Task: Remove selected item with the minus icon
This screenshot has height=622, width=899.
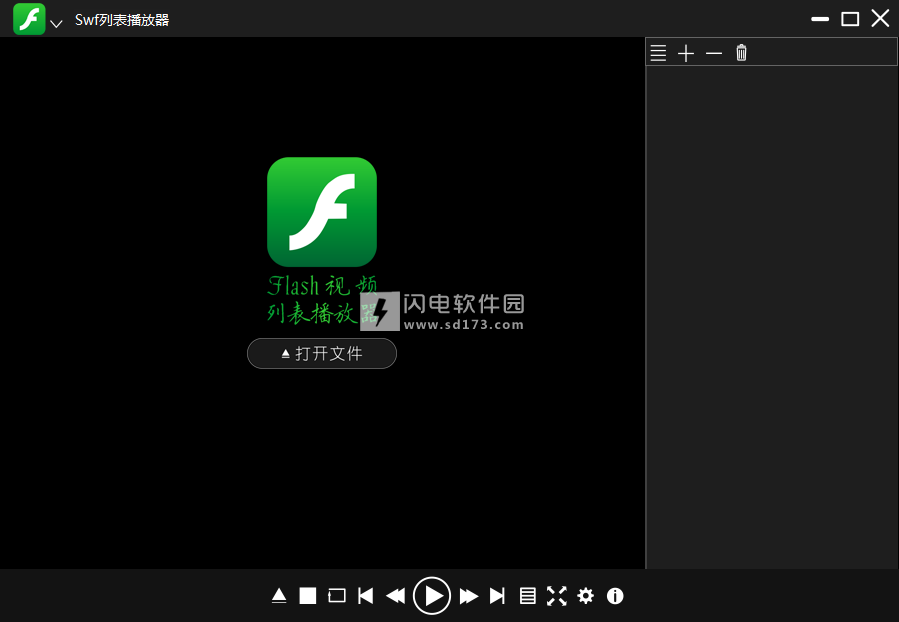Action: click(x=714, y=53)
